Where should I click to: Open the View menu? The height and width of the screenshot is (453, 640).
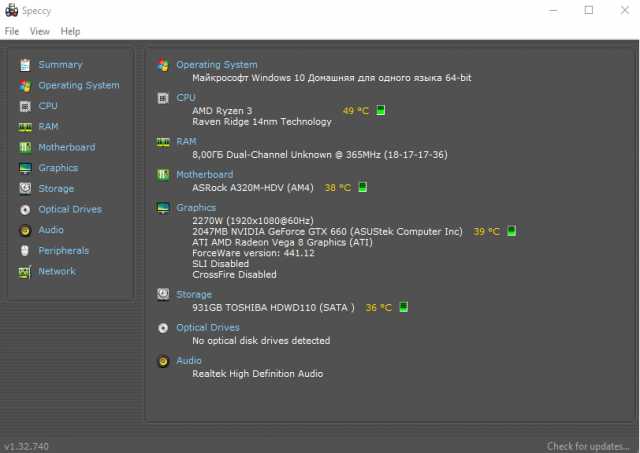tap(40, 31)
